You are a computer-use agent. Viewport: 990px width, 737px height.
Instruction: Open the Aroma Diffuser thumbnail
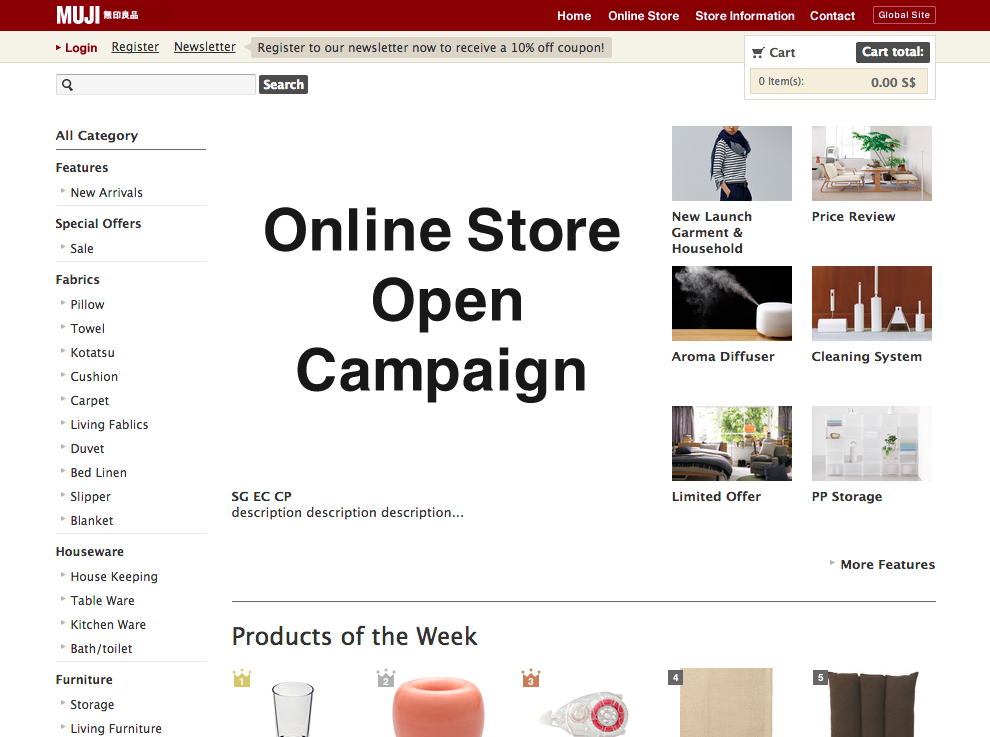[731, 303]
